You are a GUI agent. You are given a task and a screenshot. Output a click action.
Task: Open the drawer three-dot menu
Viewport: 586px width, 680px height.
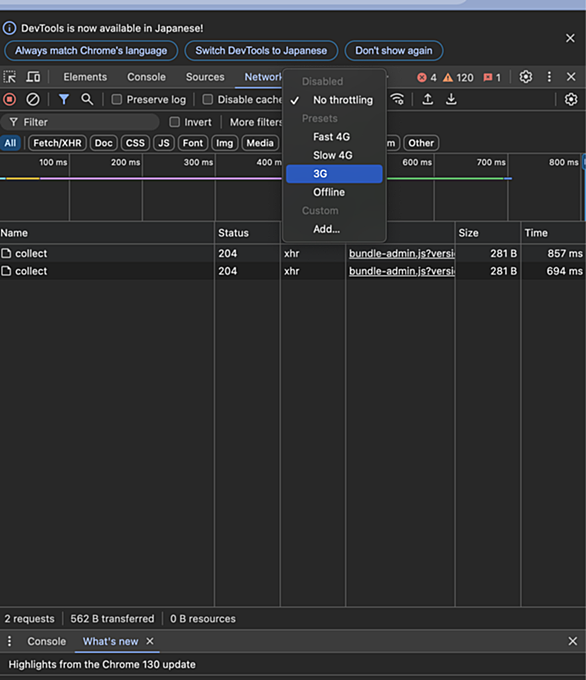(x=10, y=641)
